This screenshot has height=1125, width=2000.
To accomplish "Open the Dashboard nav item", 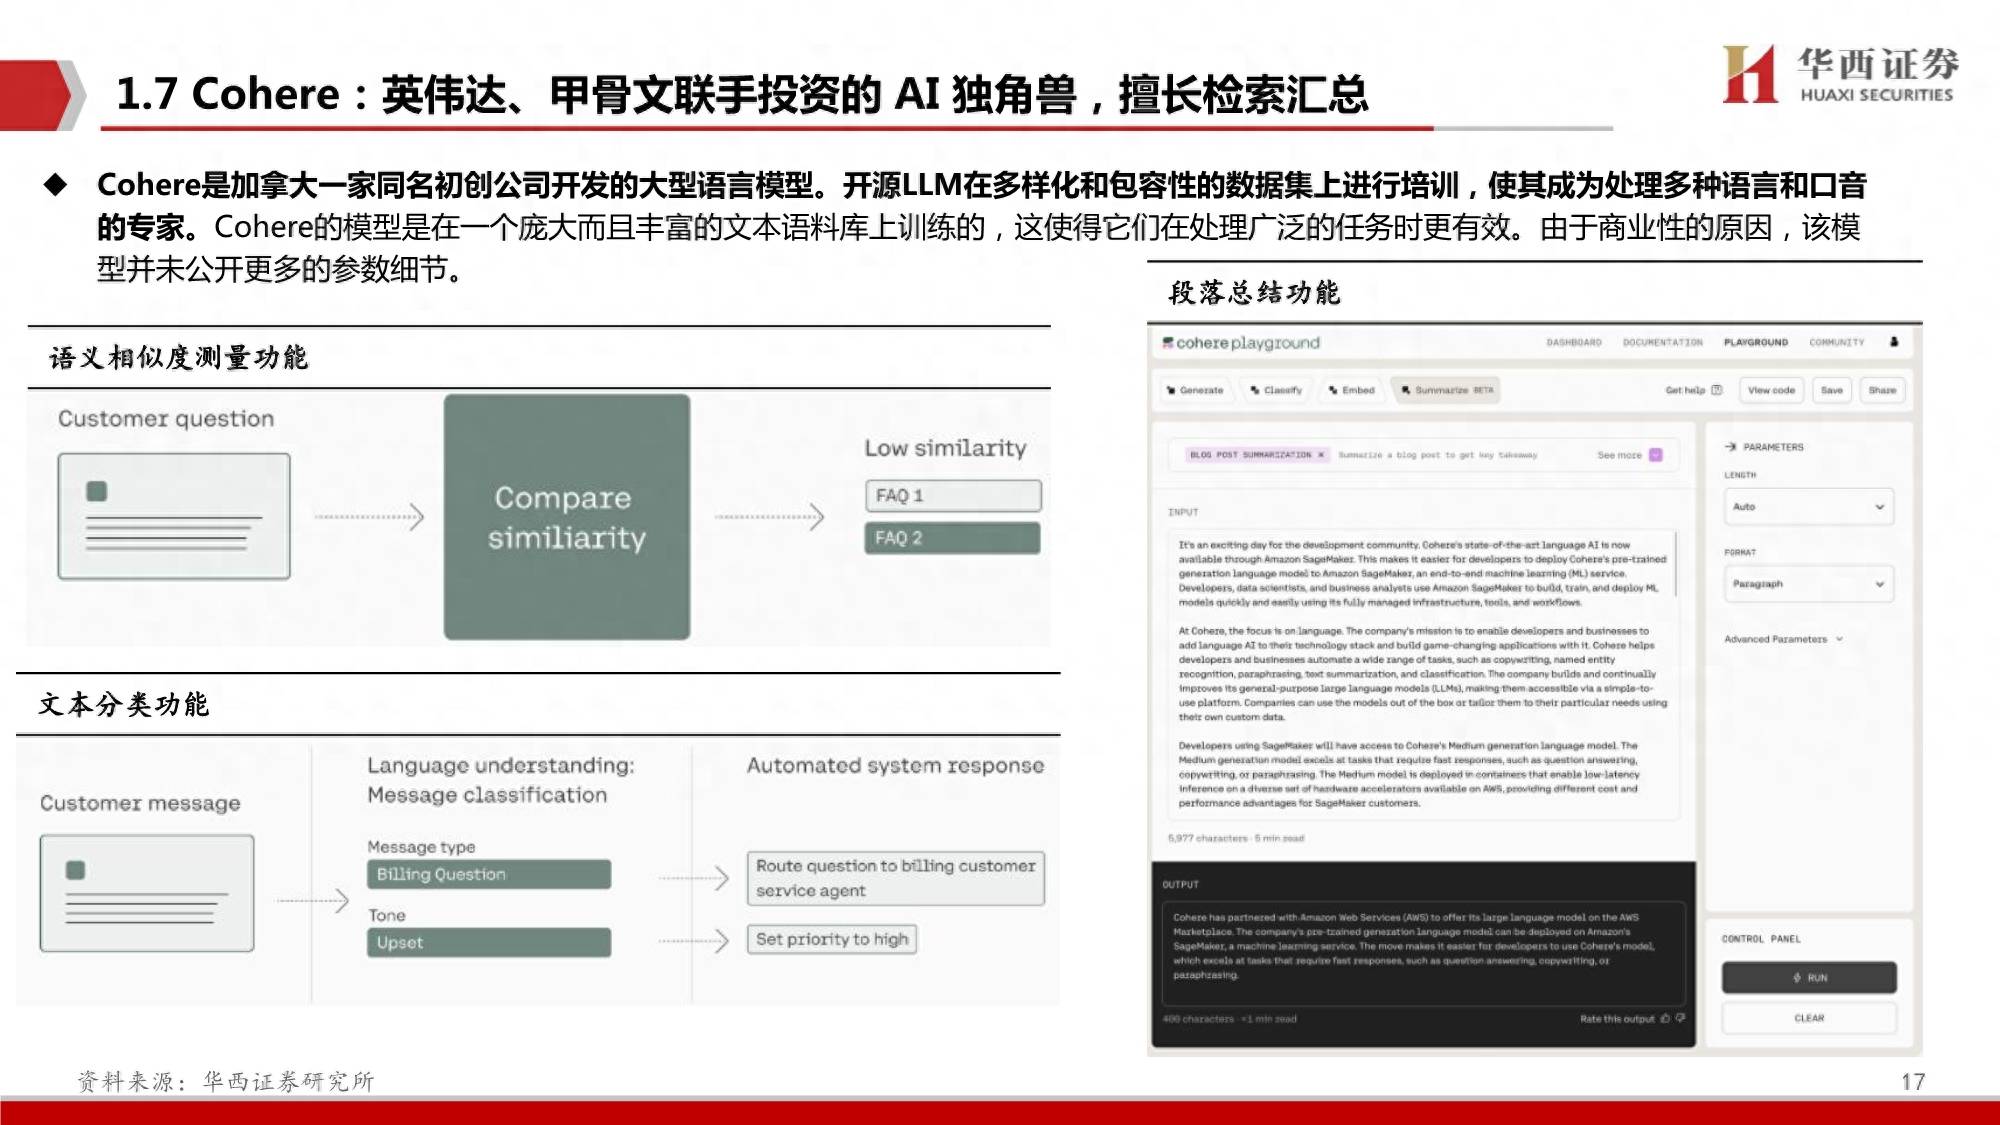I will pyautogui.click(x=1574, y=343).
